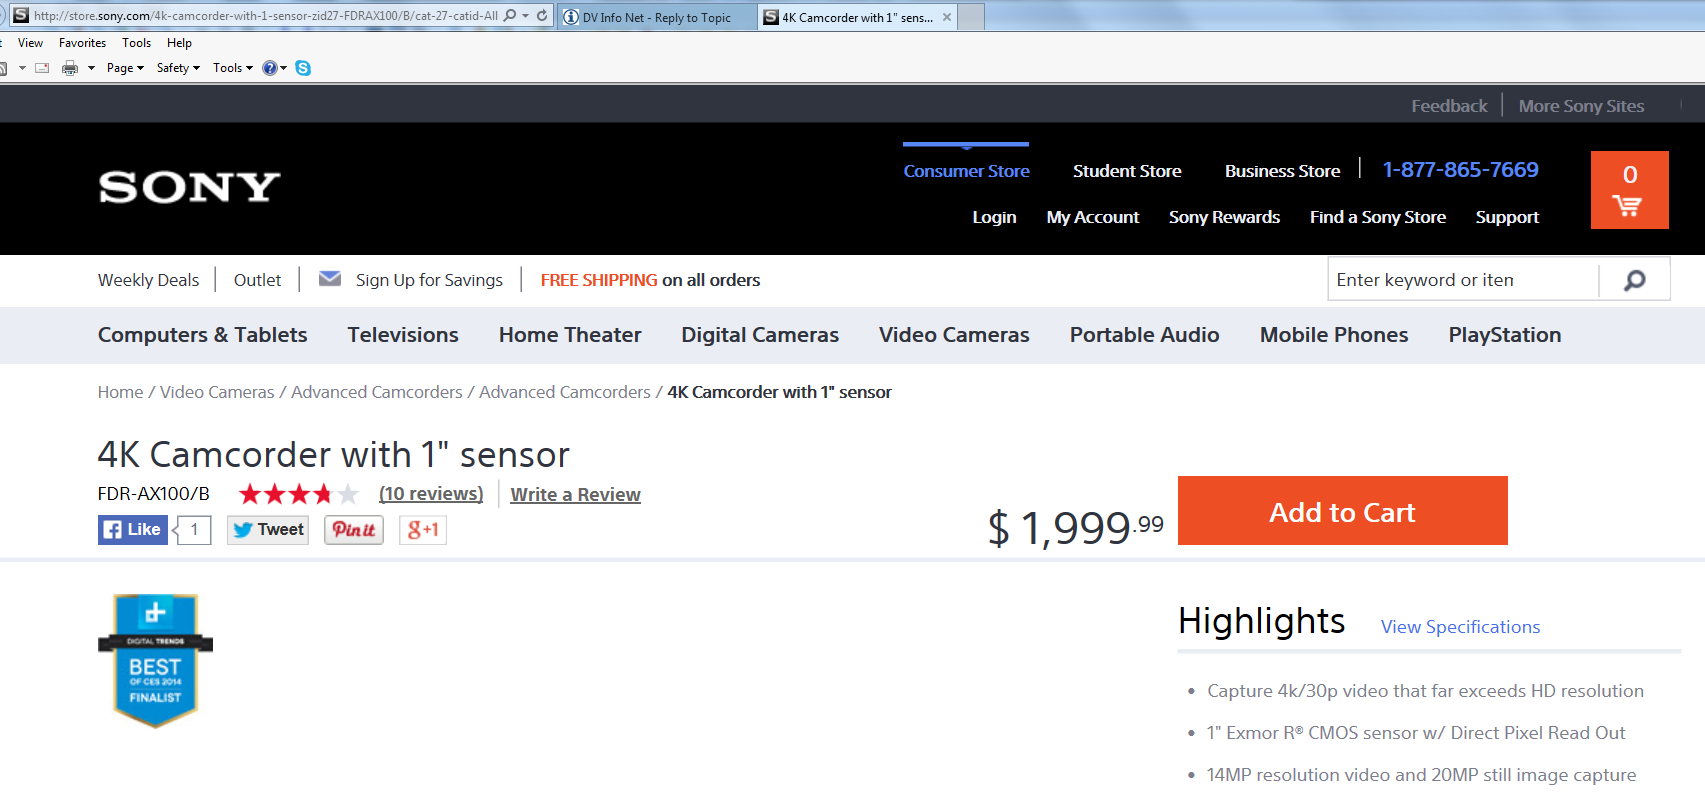Screen dimensions: 1705x793
Task: Click the address bar search magnifier icon
Action: [x=510, y=16]
